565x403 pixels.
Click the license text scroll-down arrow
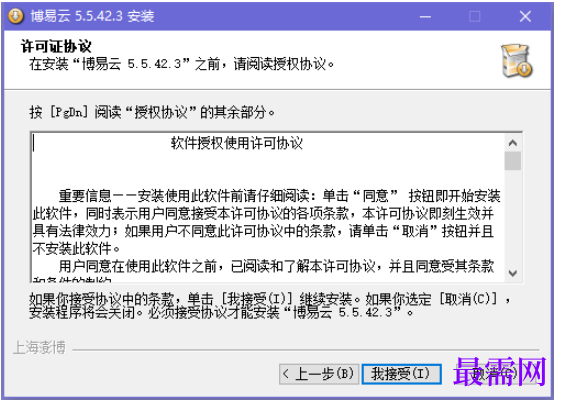tap(512, 273)
